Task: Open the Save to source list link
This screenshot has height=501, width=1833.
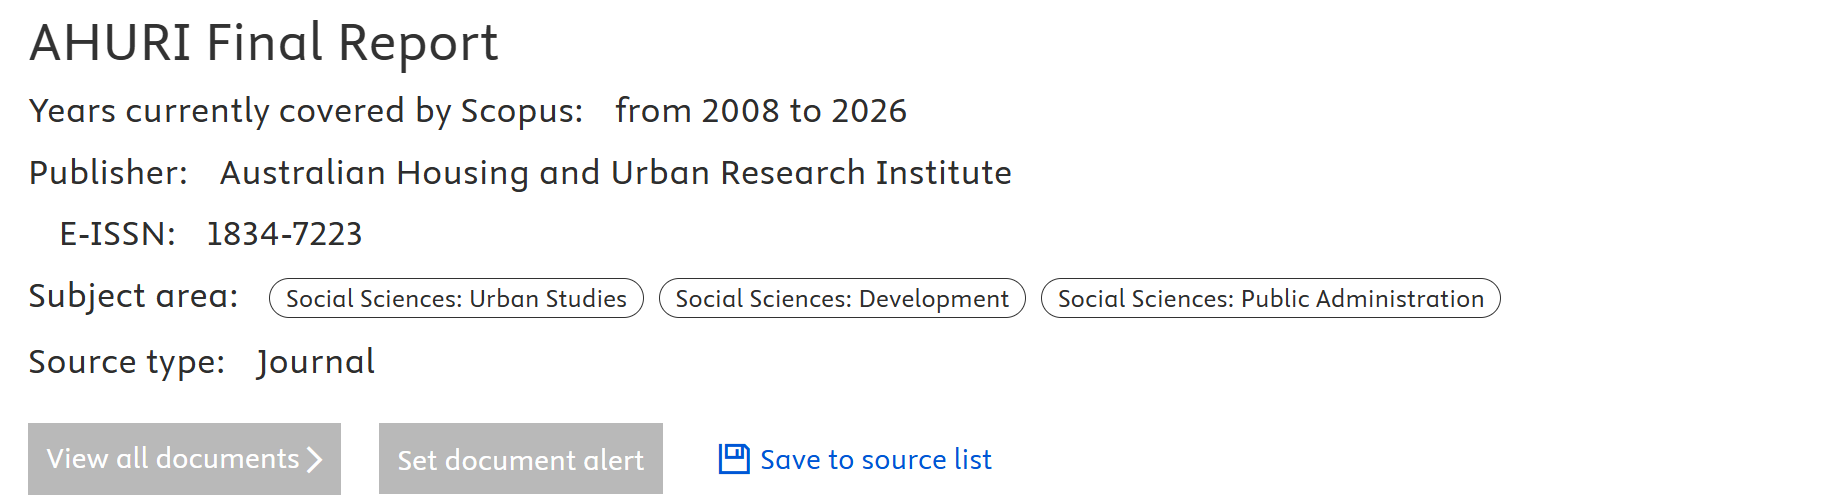Action: point(875,460)
